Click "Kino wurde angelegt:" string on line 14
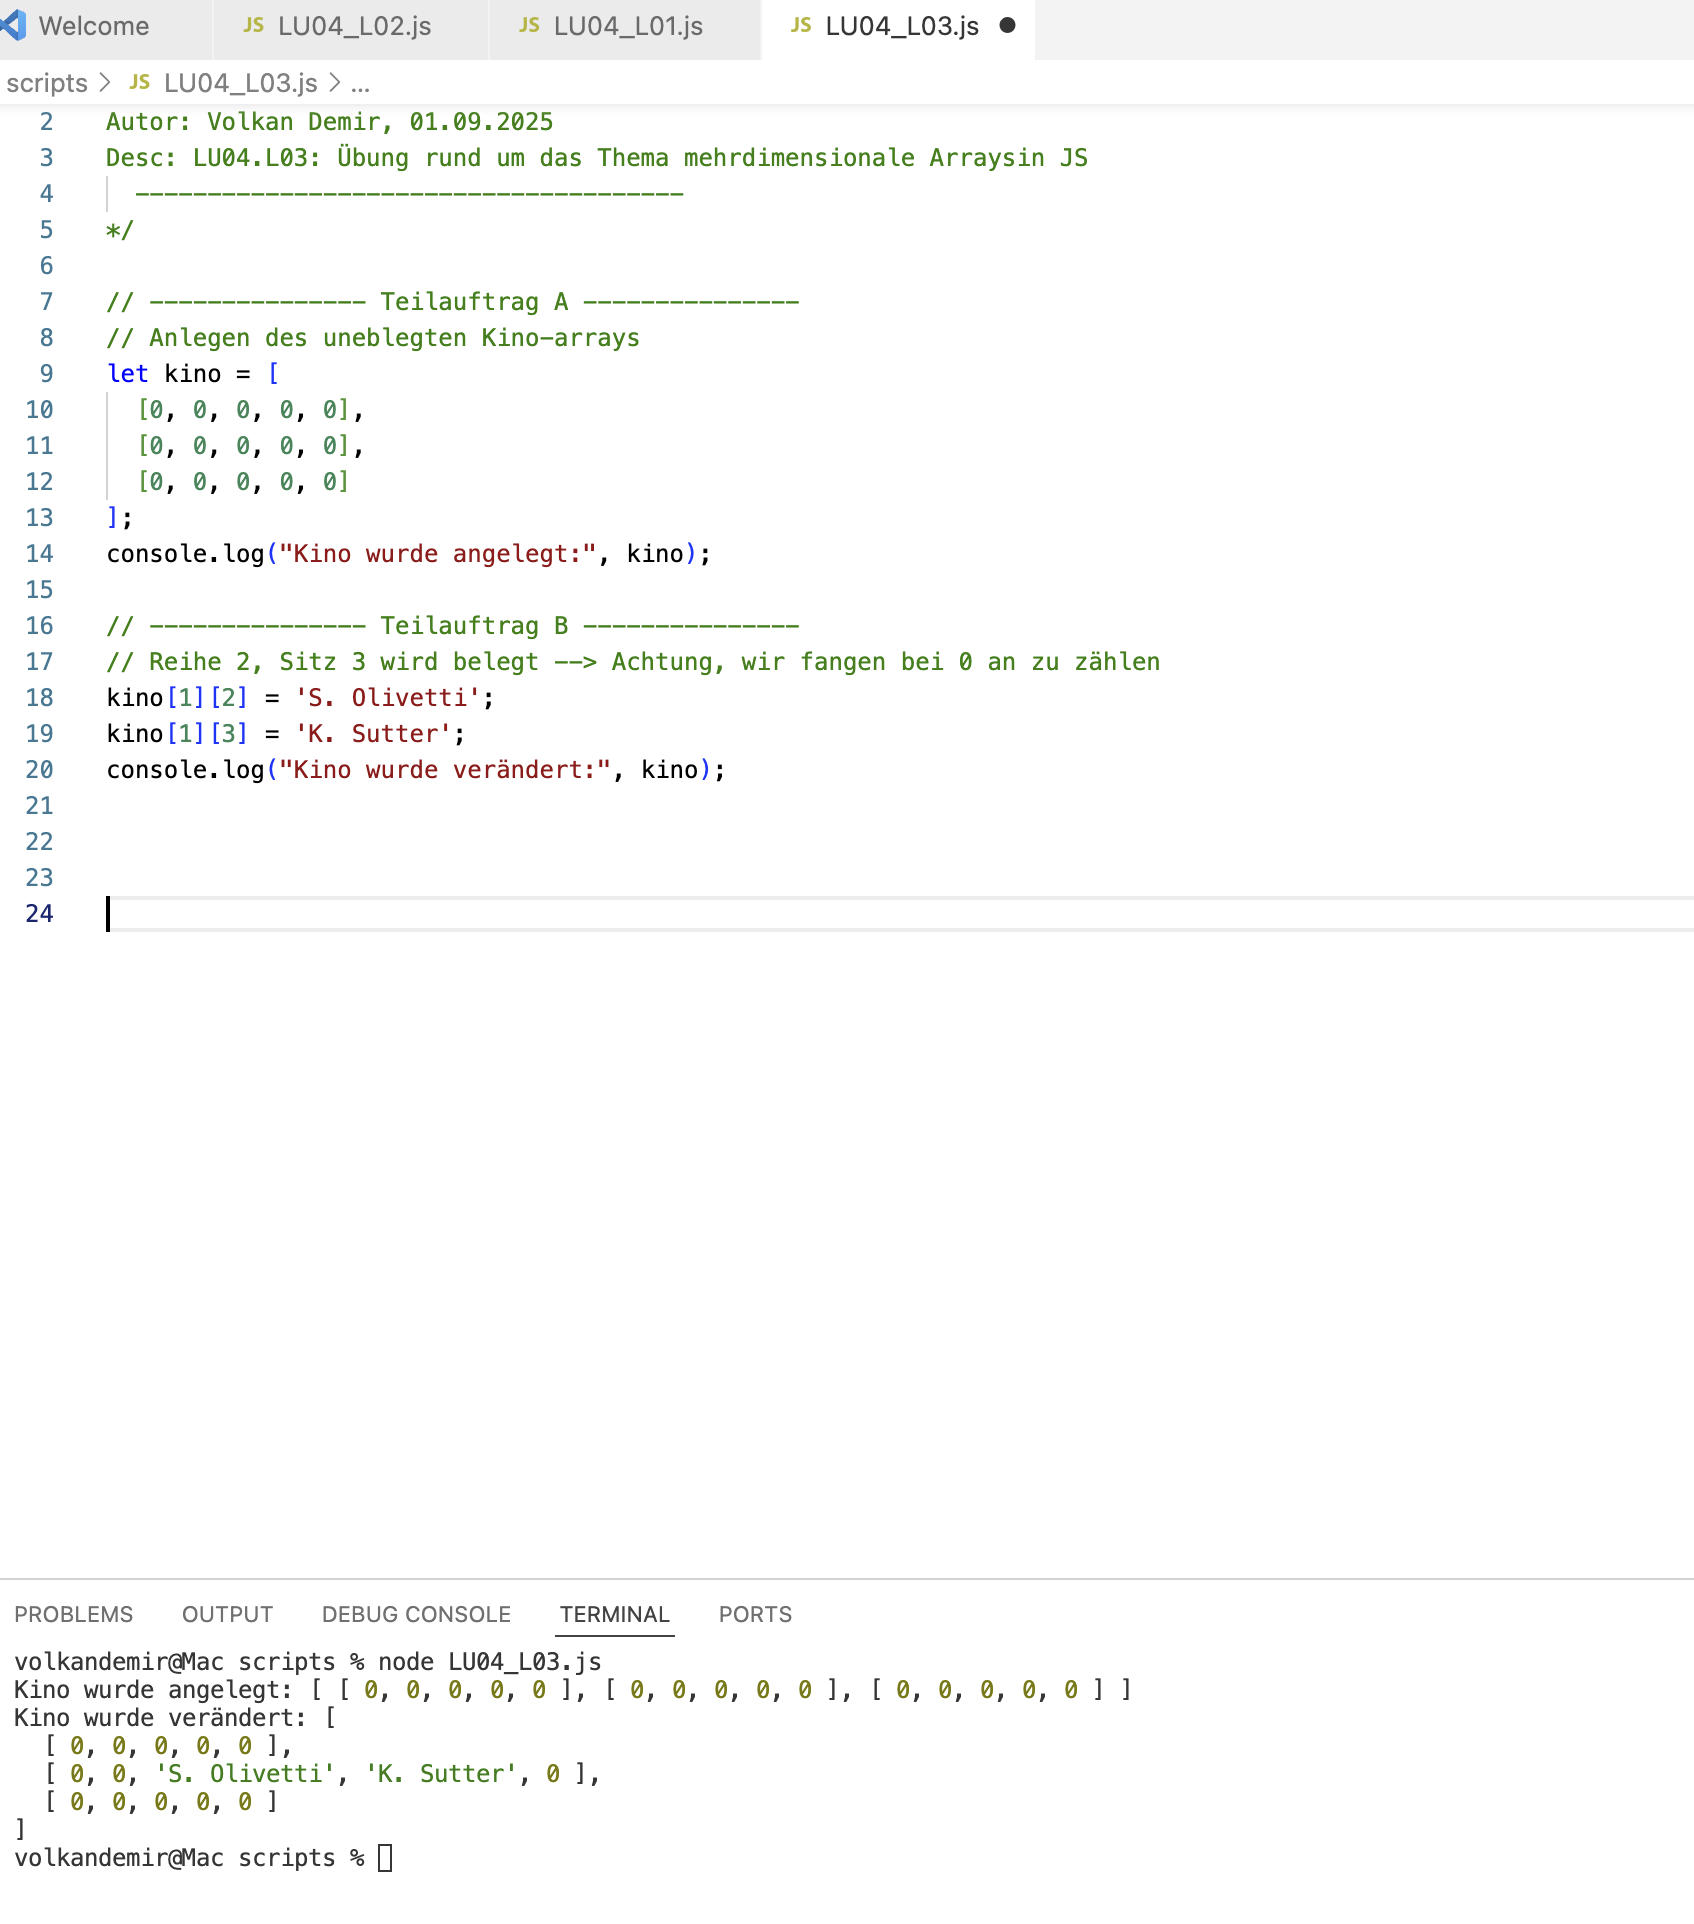 pyautogui.click(x=438, y=553)
